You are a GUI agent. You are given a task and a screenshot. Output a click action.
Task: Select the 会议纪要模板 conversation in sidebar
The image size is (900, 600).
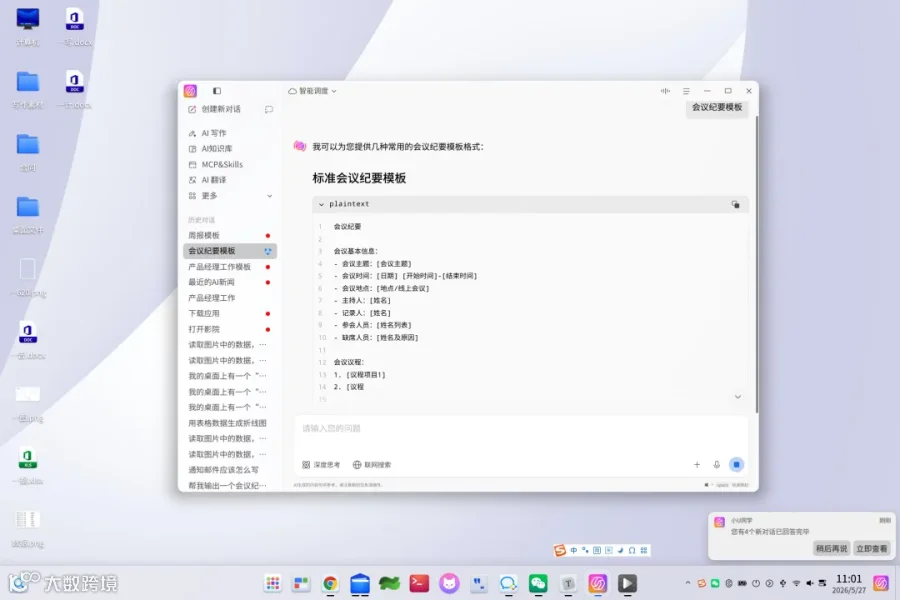coord(230,251)
